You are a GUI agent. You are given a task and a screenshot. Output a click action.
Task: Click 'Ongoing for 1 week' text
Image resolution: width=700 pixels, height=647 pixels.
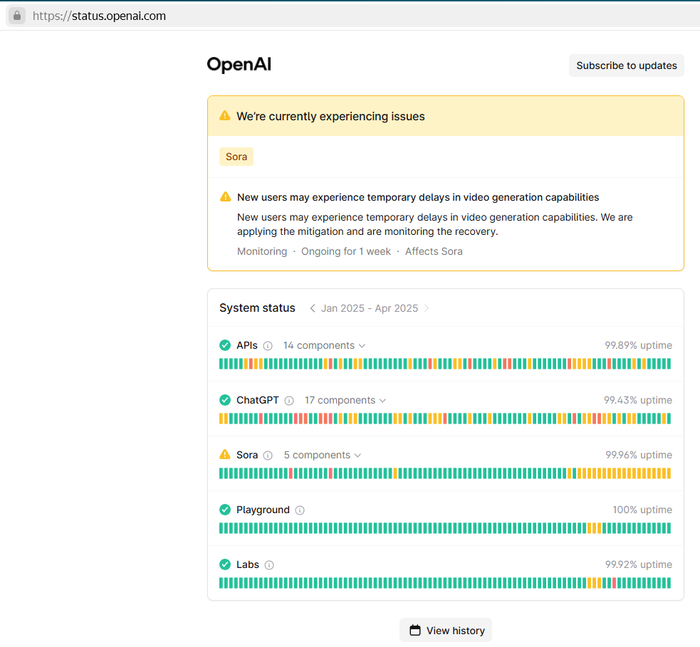[346, 251]
